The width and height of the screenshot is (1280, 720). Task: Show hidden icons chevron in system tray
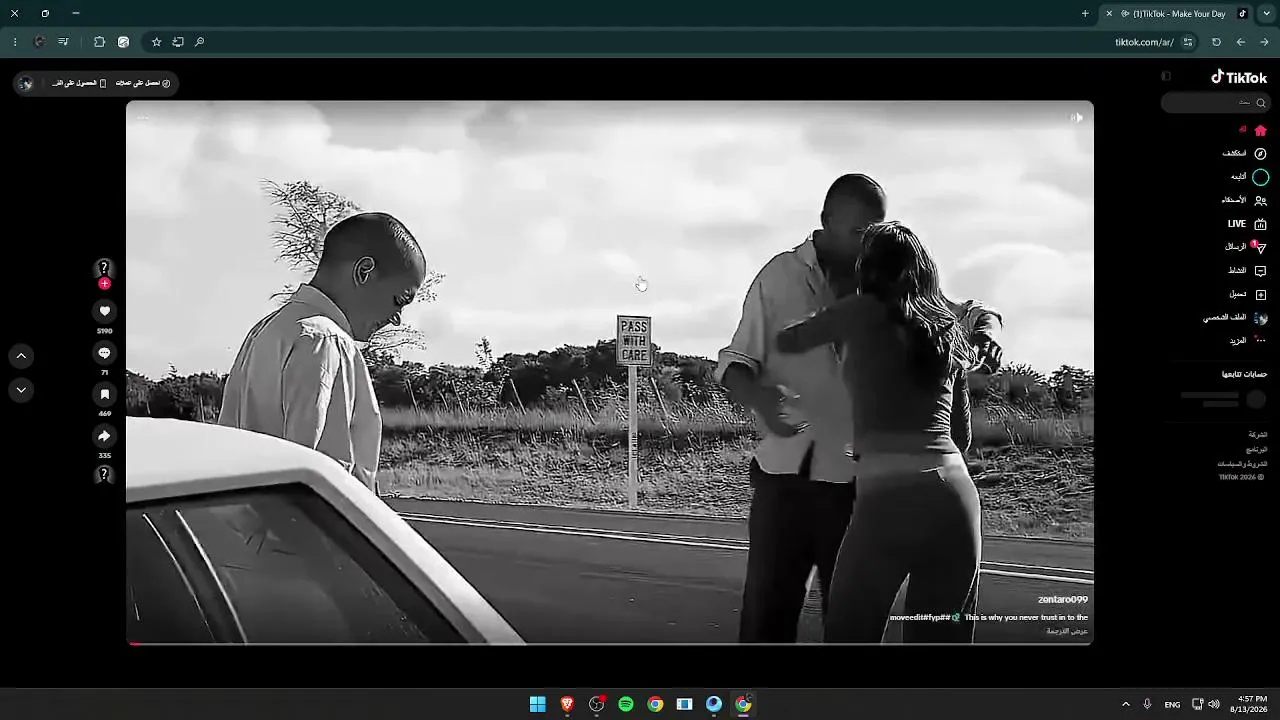point(1125,704)
